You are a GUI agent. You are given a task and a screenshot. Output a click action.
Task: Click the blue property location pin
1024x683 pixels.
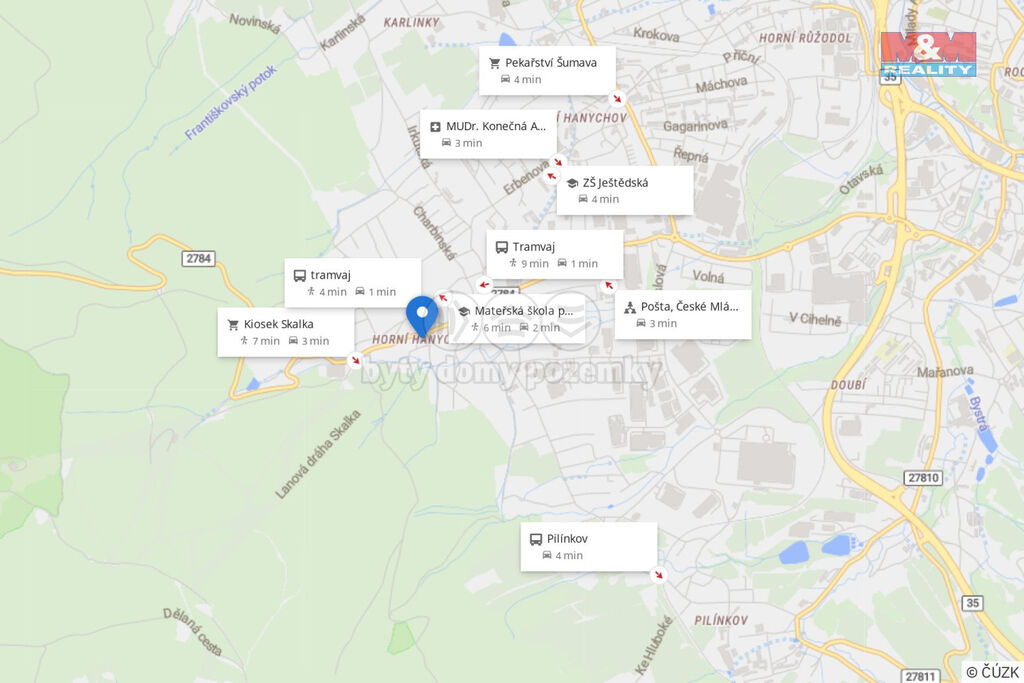pyautogui.click(x=422, y=316)
